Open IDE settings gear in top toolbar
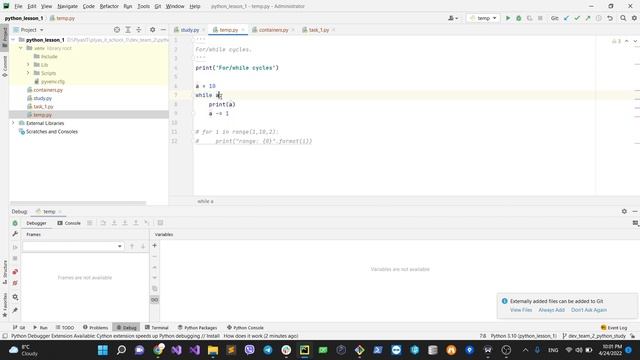The height and width of the screenshot is (360, 640). [634, 18]
